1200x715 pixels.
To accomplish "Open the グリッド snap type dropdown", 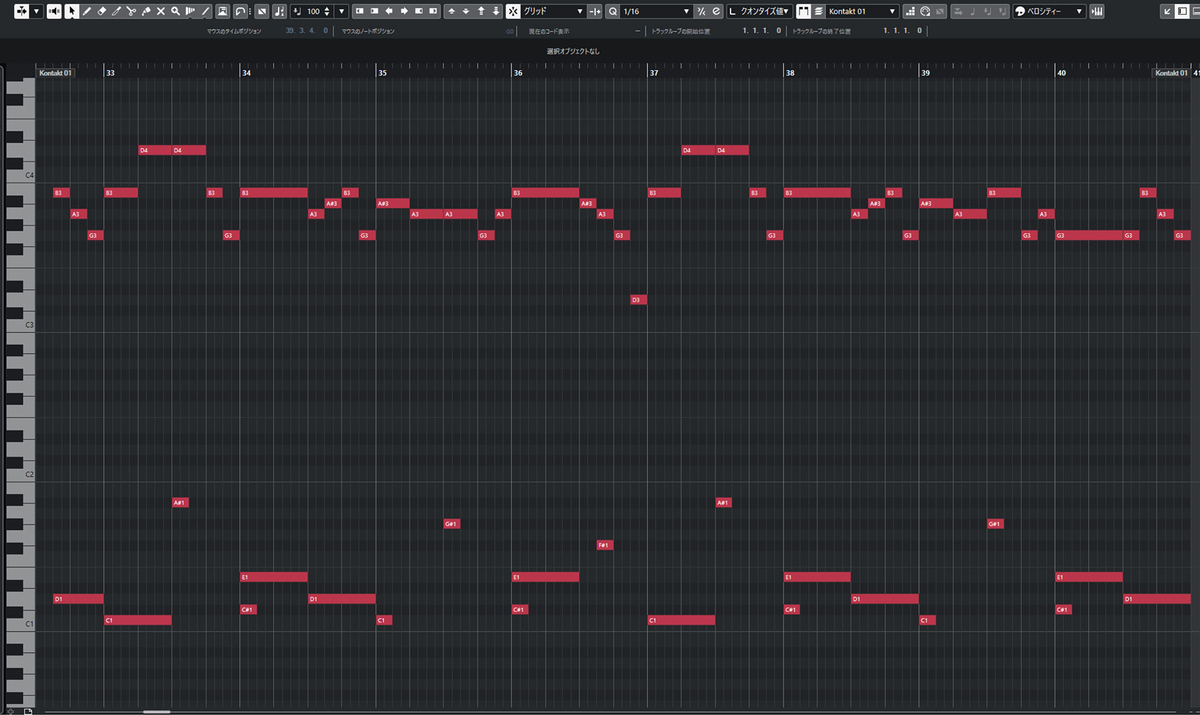I will pos(554,11).
